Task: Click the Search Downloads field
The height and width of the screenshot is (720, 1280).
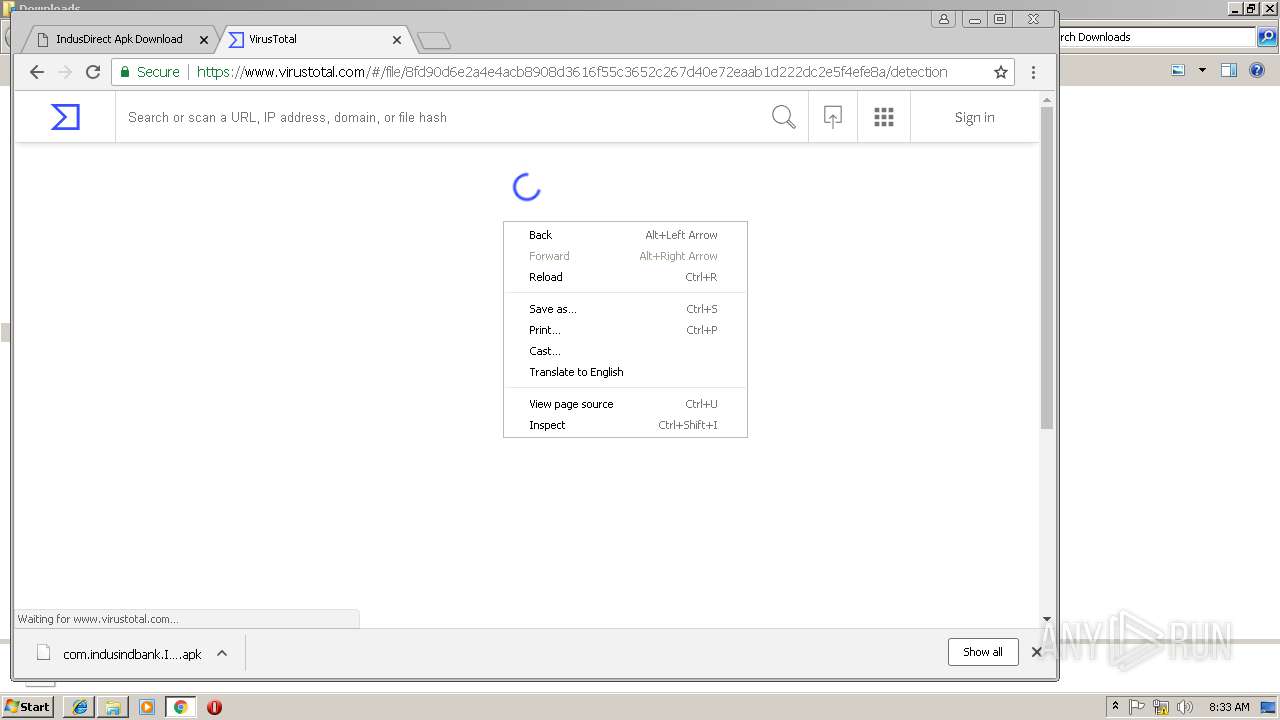Action: (1155, 37)
